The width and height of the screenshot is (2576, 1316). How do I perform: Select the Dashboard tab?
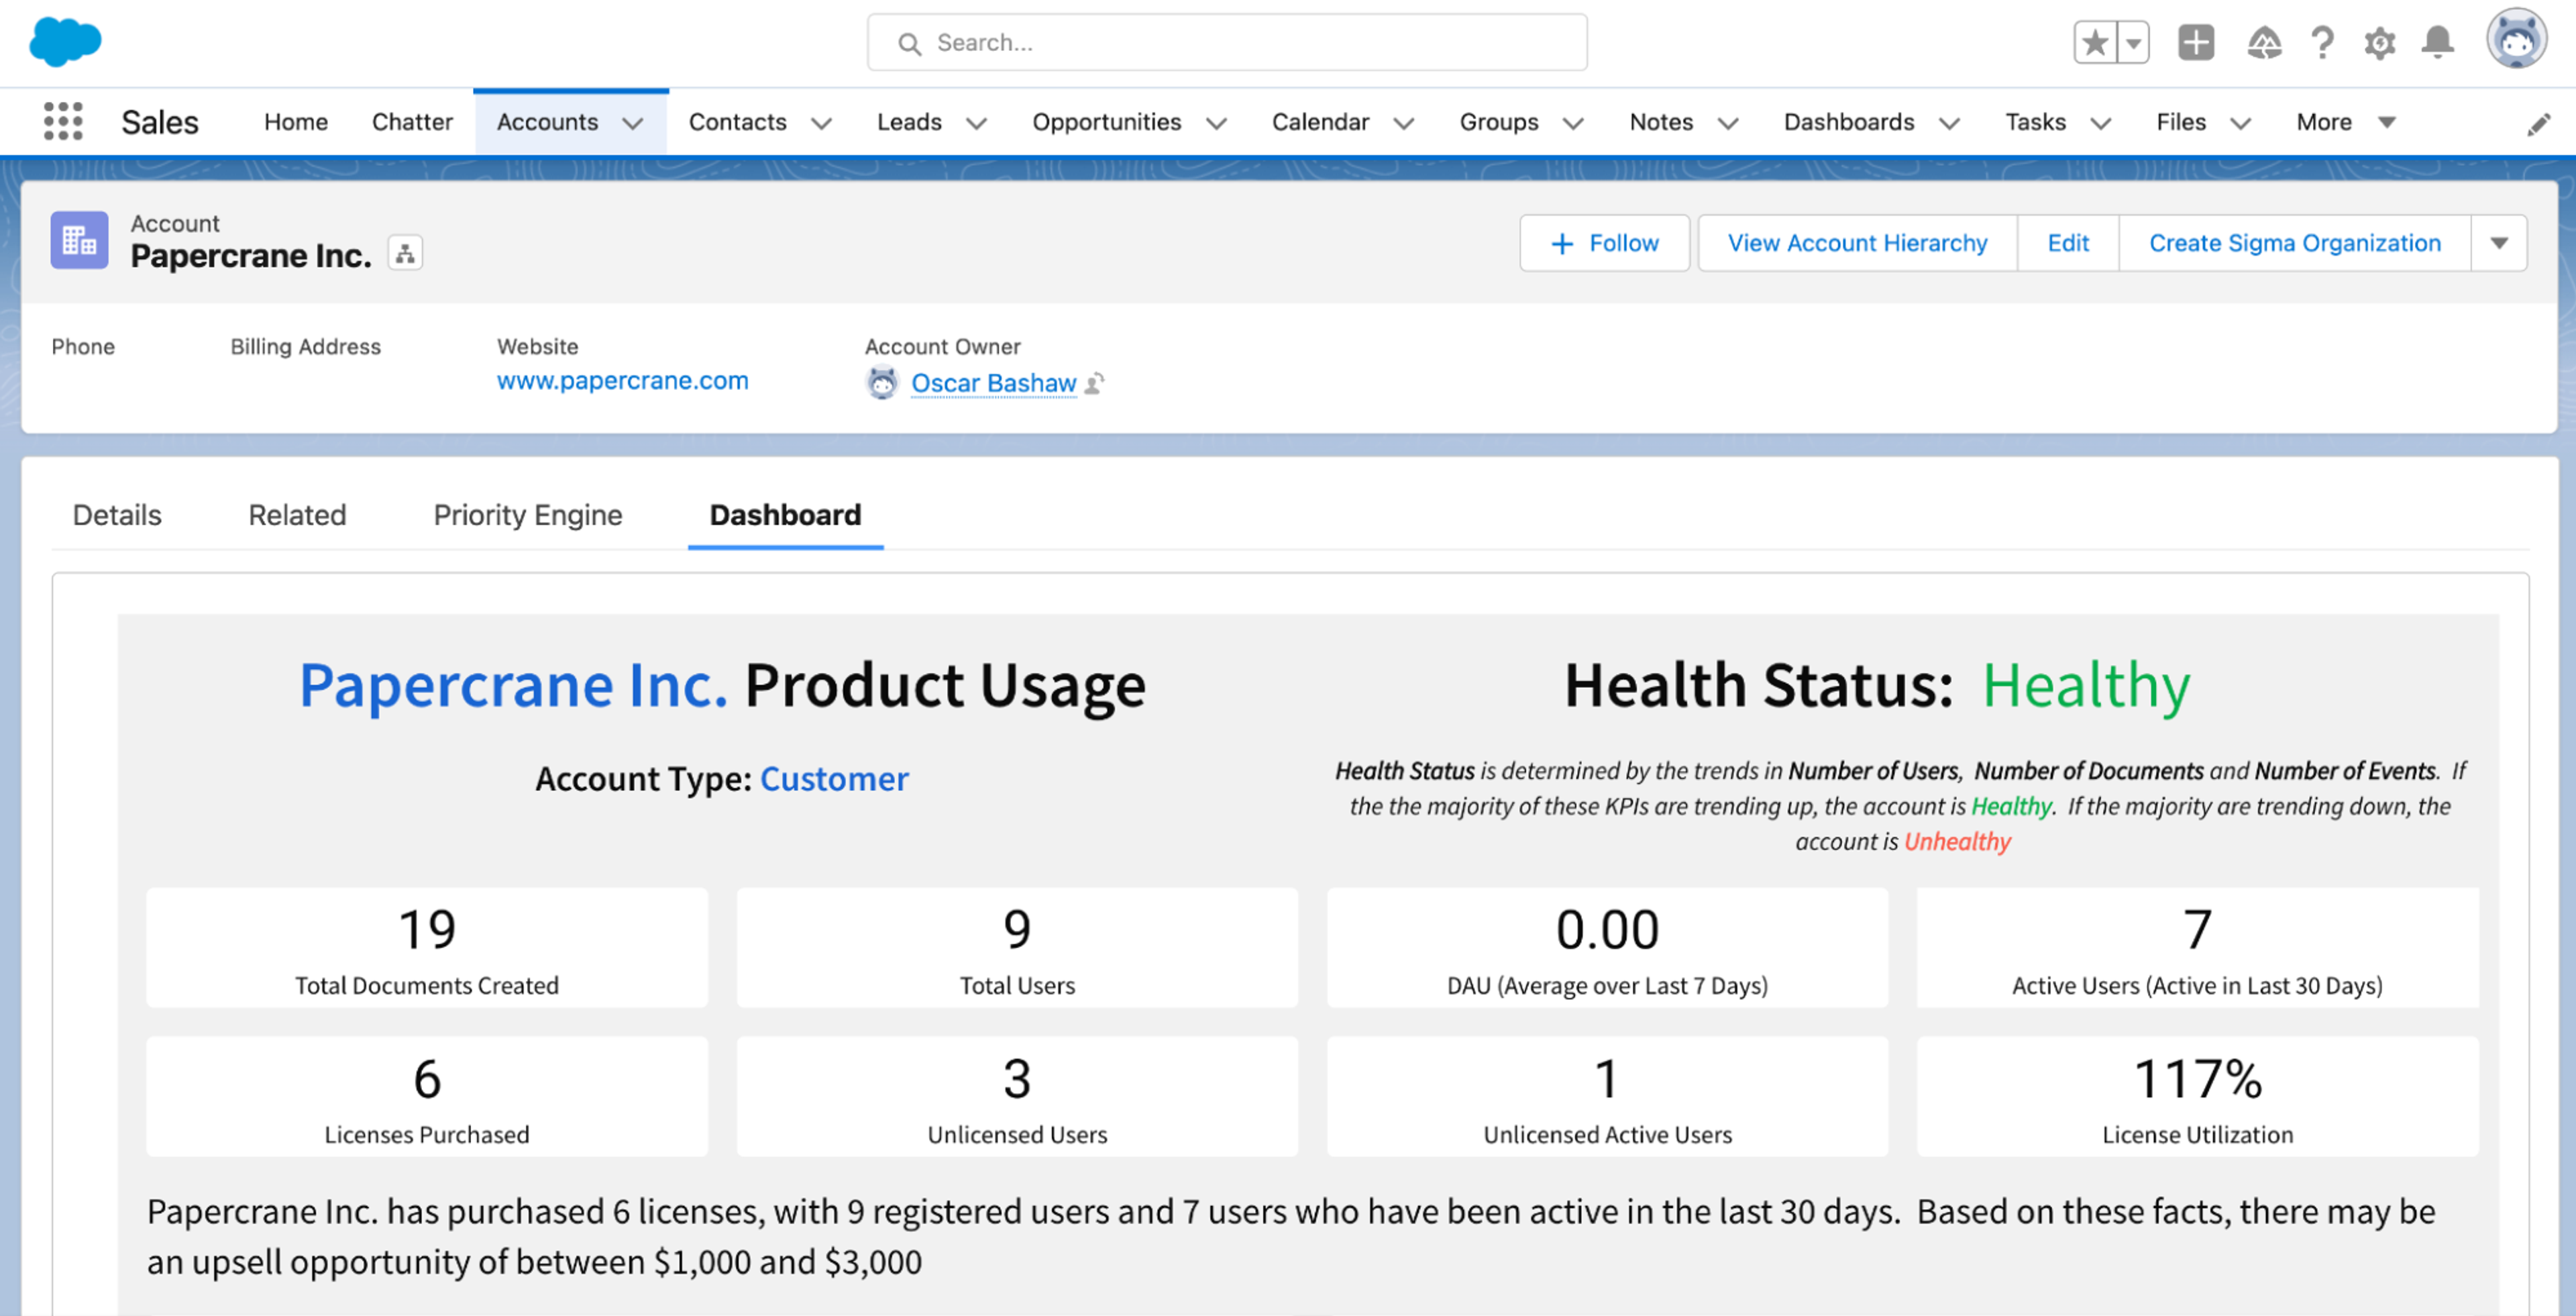coord(785,515)
